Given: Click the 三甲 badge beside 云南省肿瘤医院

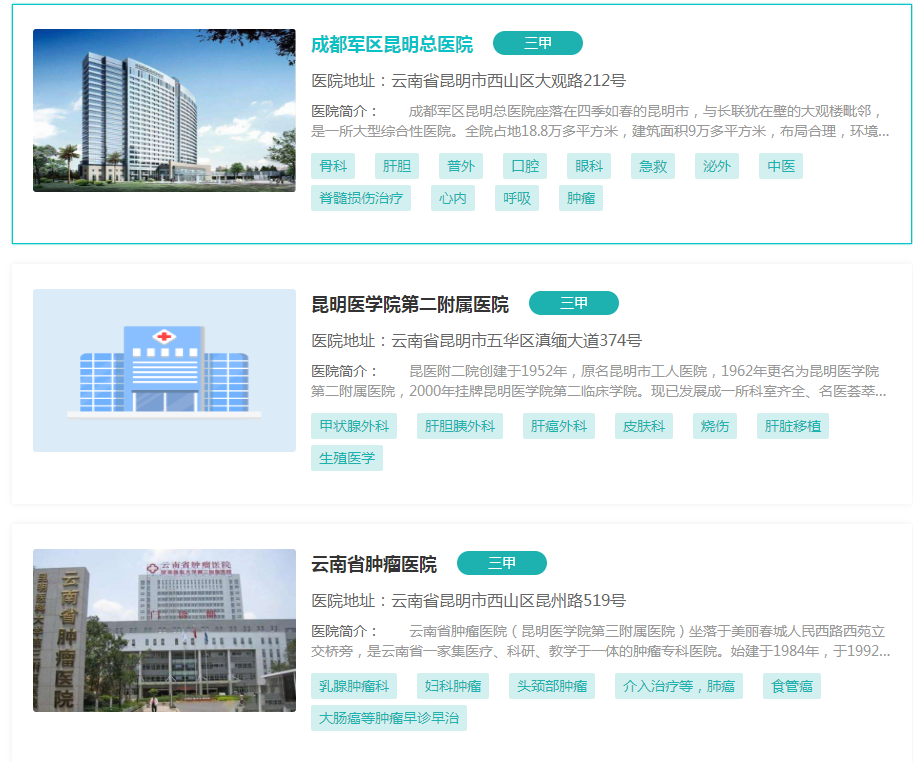Looking at the screenshot, I should point(501,563).
